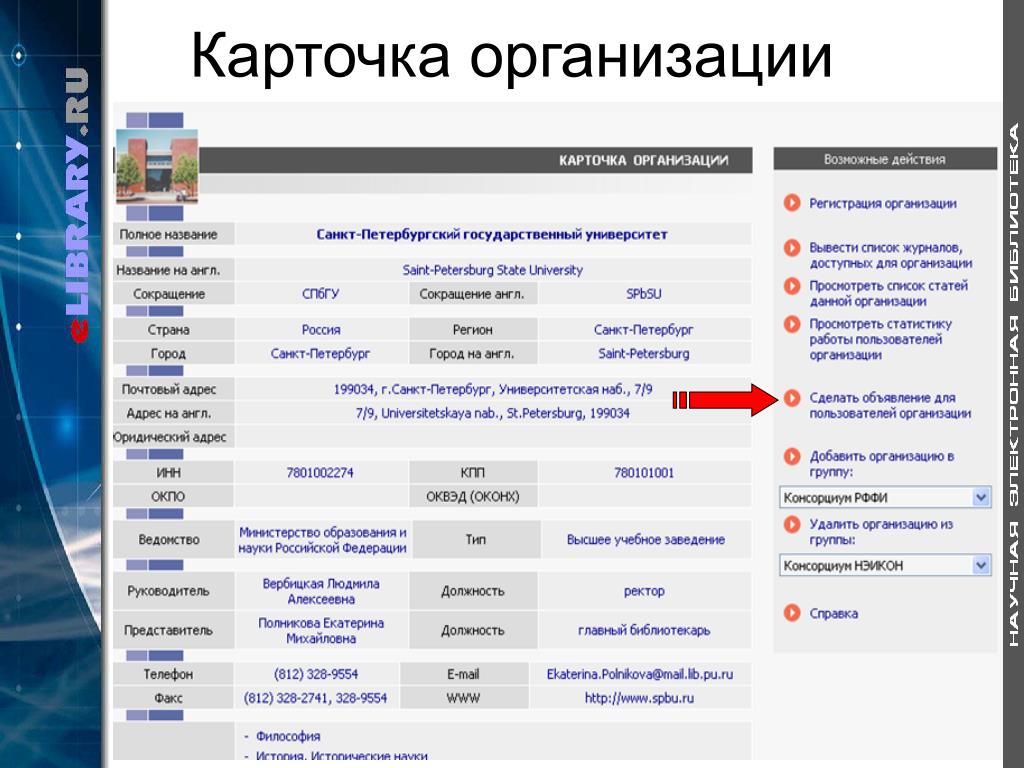Click Сделать объявление для пользователей организации
This screenshot has width=1024, height=768.
coord(890,406)
